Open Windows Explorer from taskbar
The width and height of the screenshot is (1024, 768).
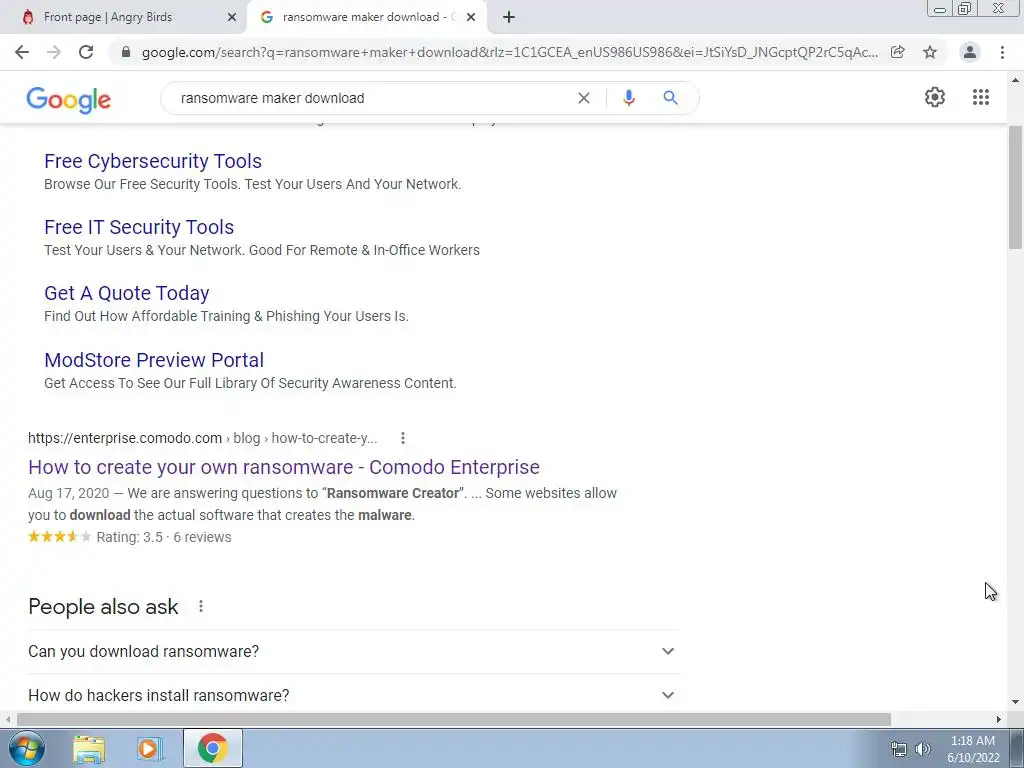89,750
